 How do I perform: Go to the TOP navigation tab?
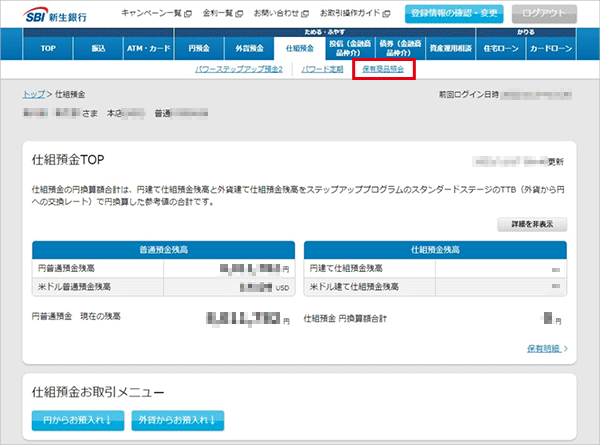(47, 48)
